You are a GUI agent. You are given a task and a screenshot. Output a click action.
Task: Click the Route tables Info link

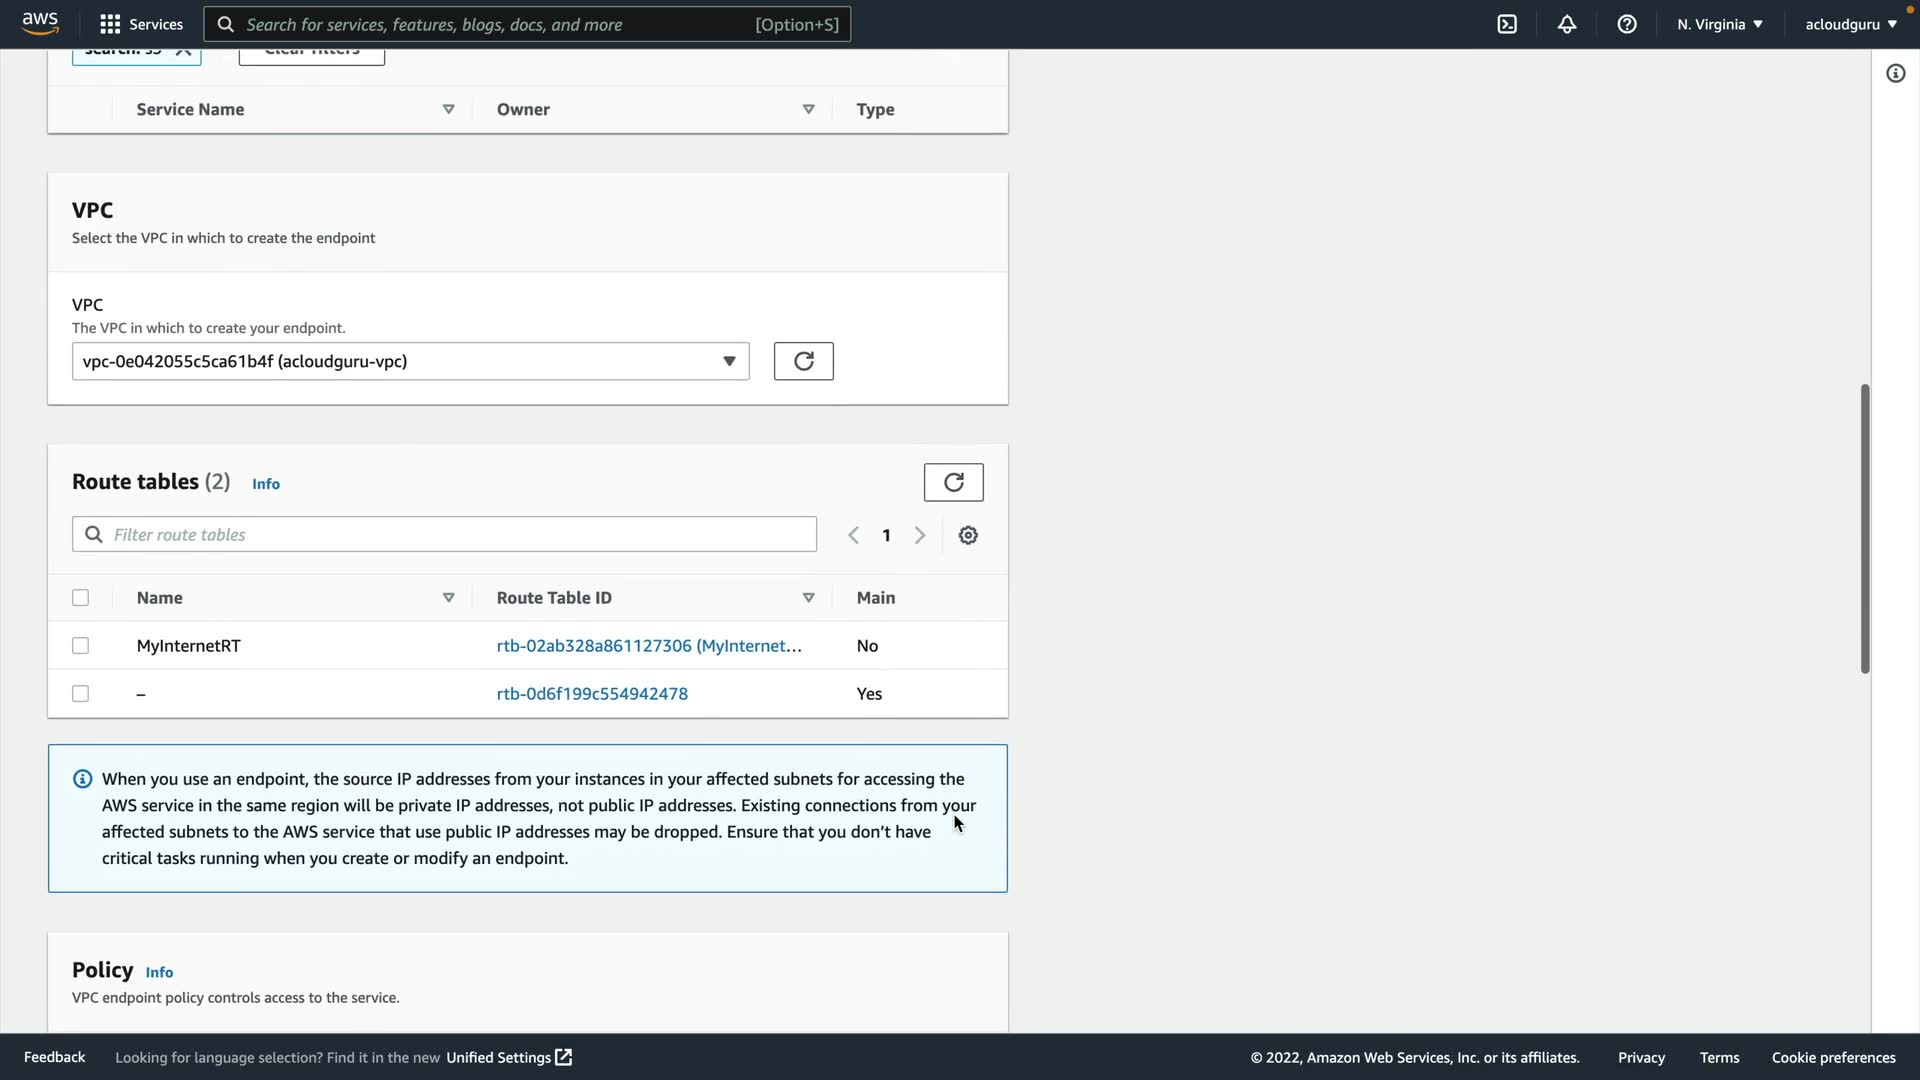click(x=266, y=484)
